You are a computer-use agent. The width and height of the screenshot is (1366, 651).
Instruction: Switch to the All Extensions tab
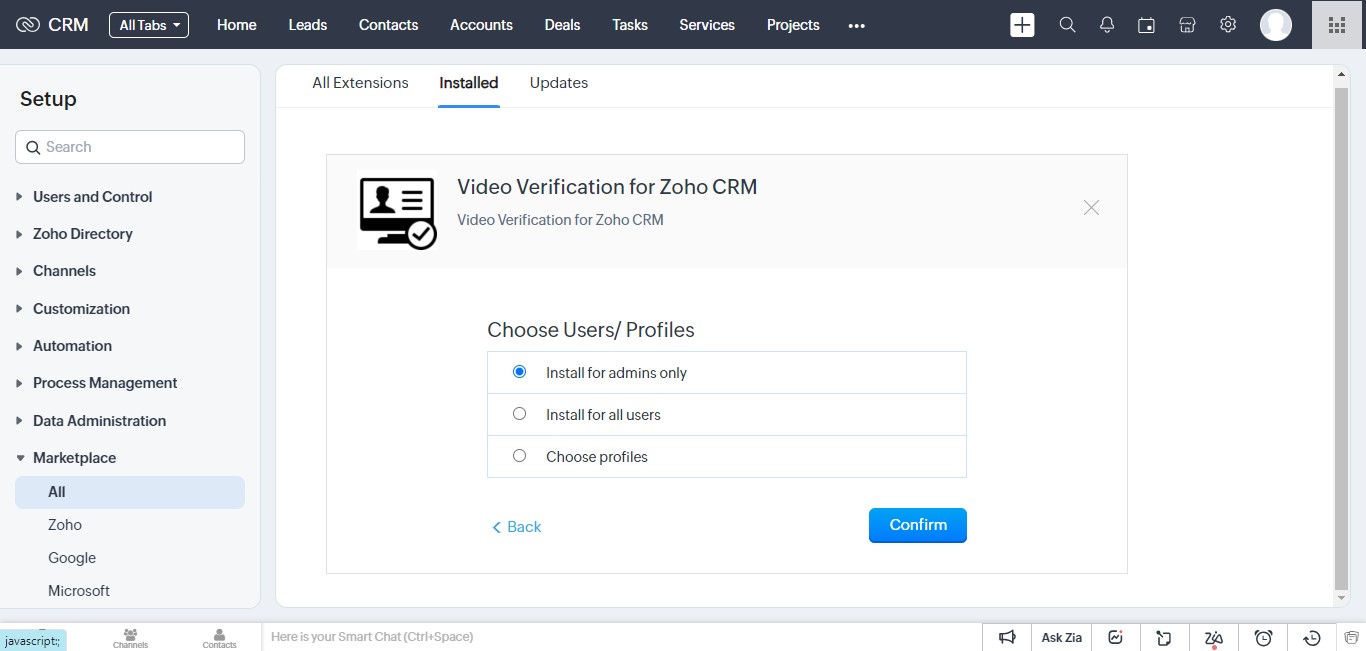coord(360,83)
